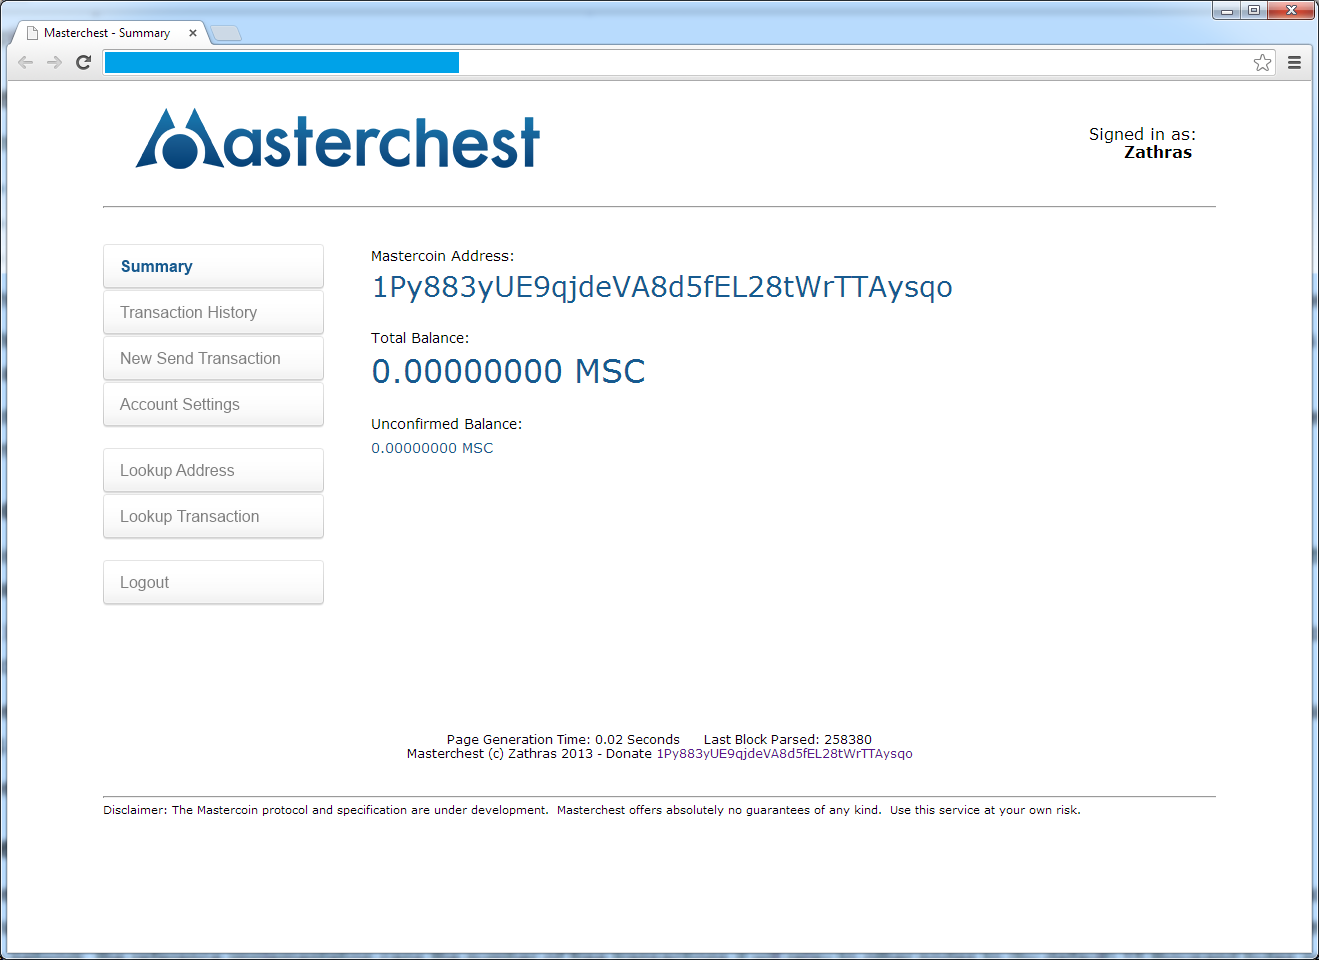Viewport: 1319px width, 960px height.
Task: Click the Mastercoin Address: label
Action: pos(443,256)
